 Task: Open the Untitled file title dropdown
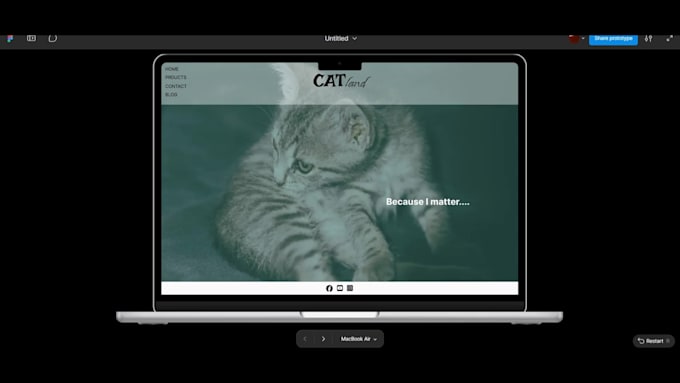pyautogui.click(x=340, y=39)
